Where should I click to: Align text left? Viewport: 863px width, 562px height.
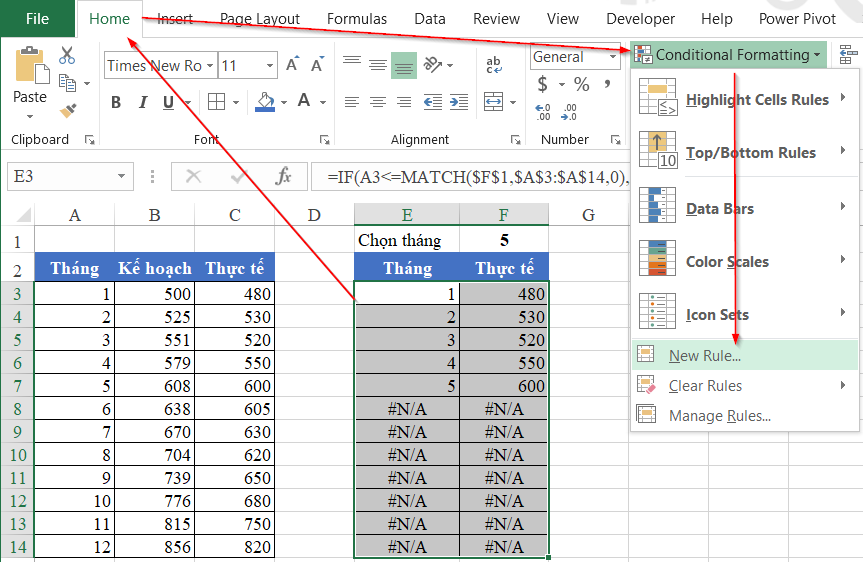352,102
